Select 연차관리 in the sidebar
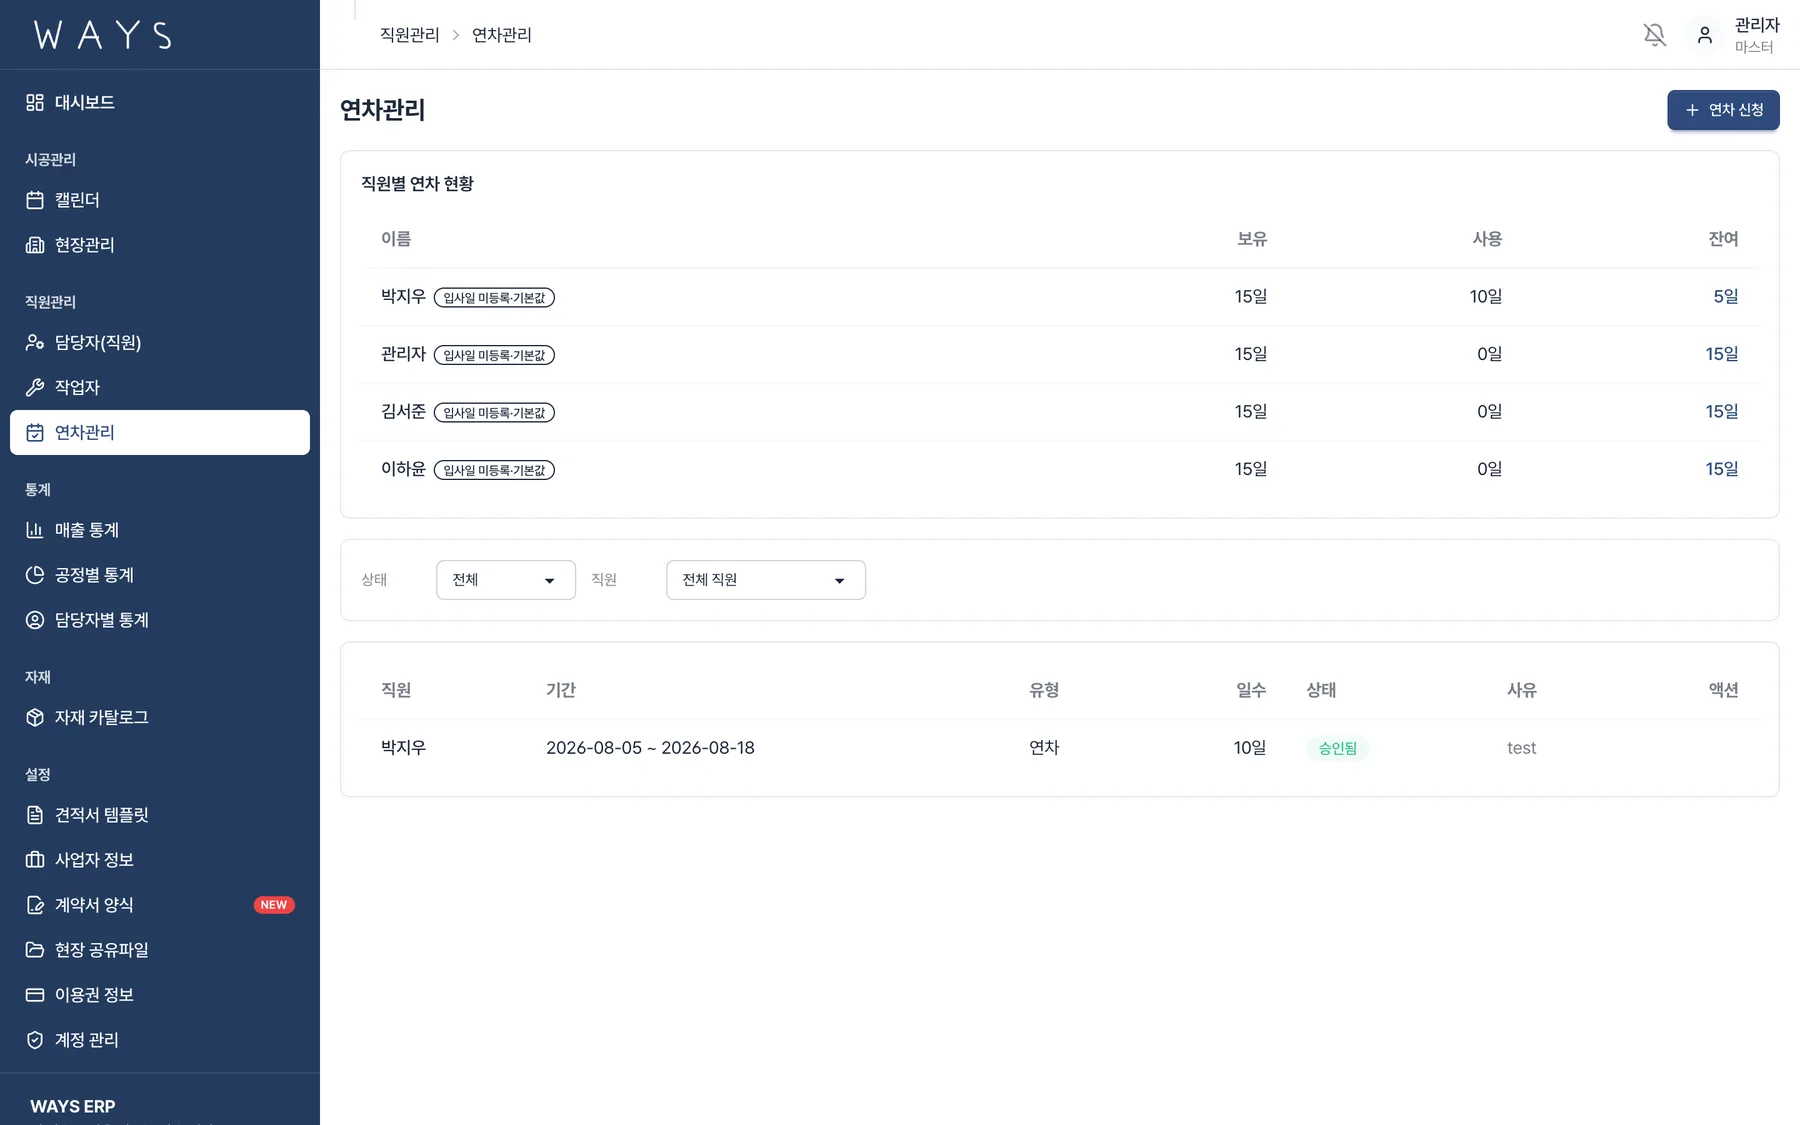The height and width of the screenshot is (1125, 1800). click(160, 432)
